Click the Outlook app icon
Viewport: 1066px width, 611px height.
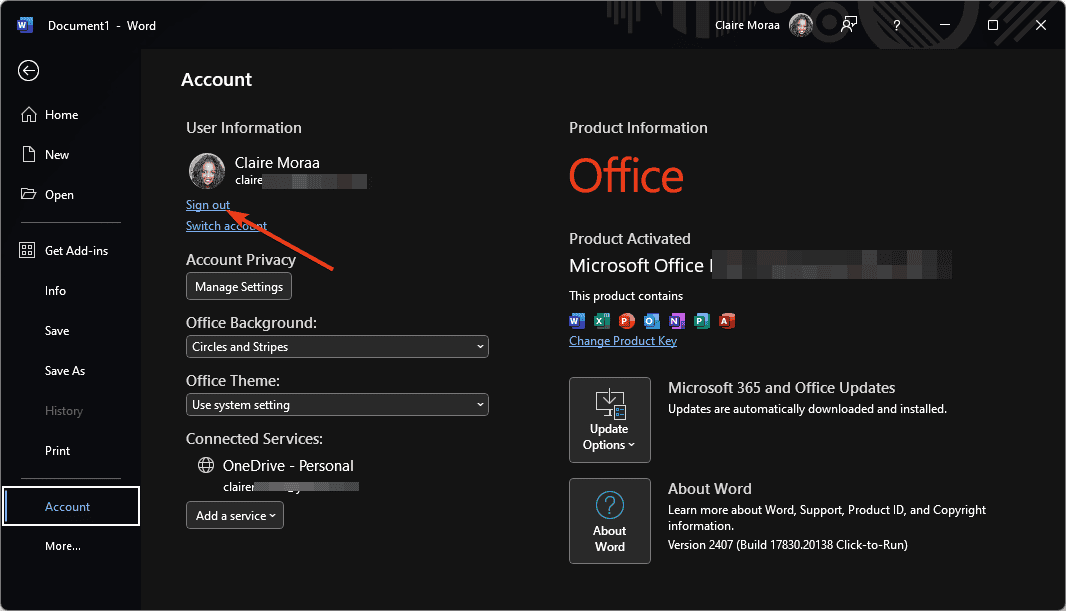point(651,320)
